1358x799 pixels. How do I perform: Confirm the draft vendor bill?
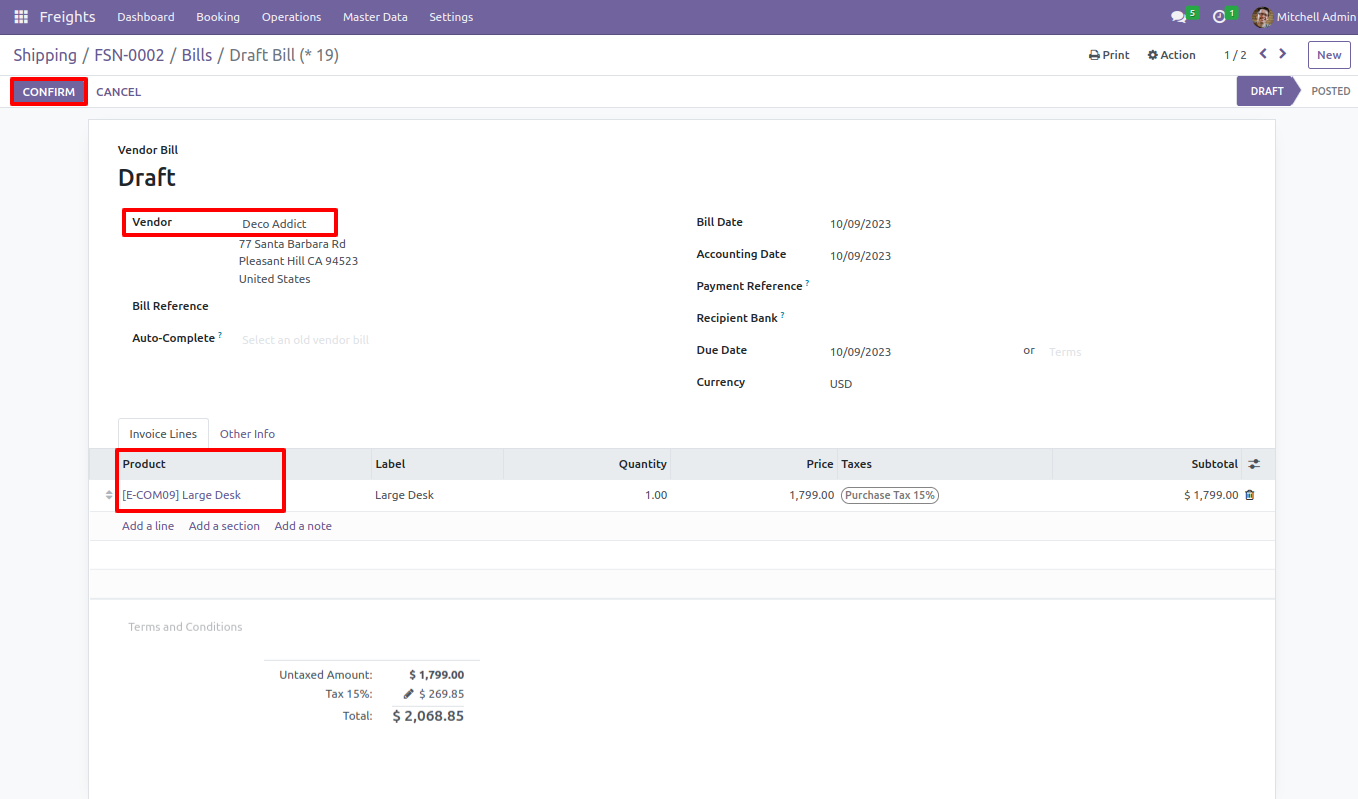pos(48,92)
